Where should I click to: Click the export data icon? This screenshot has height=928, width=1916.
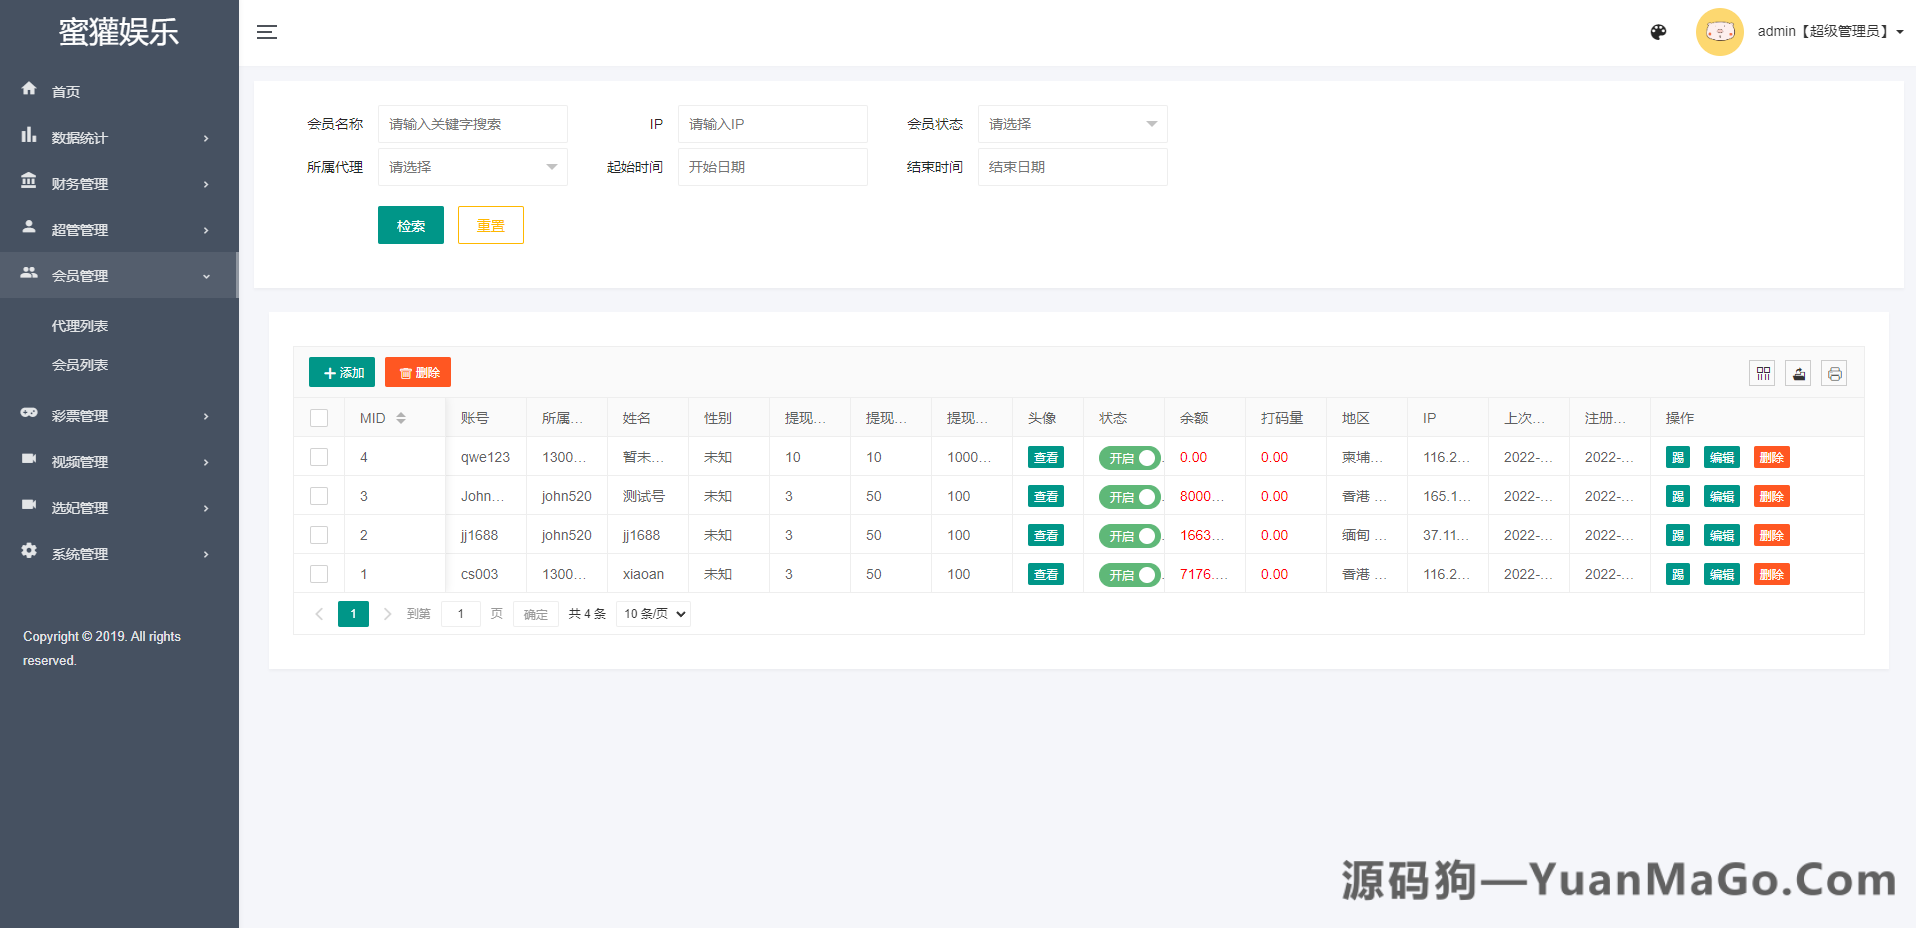point(1798,373)
